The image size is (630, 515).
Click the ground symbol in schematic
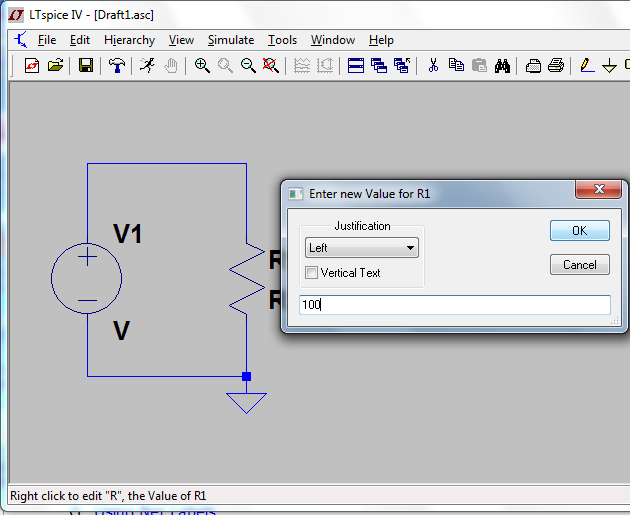[x=246, y=403]
